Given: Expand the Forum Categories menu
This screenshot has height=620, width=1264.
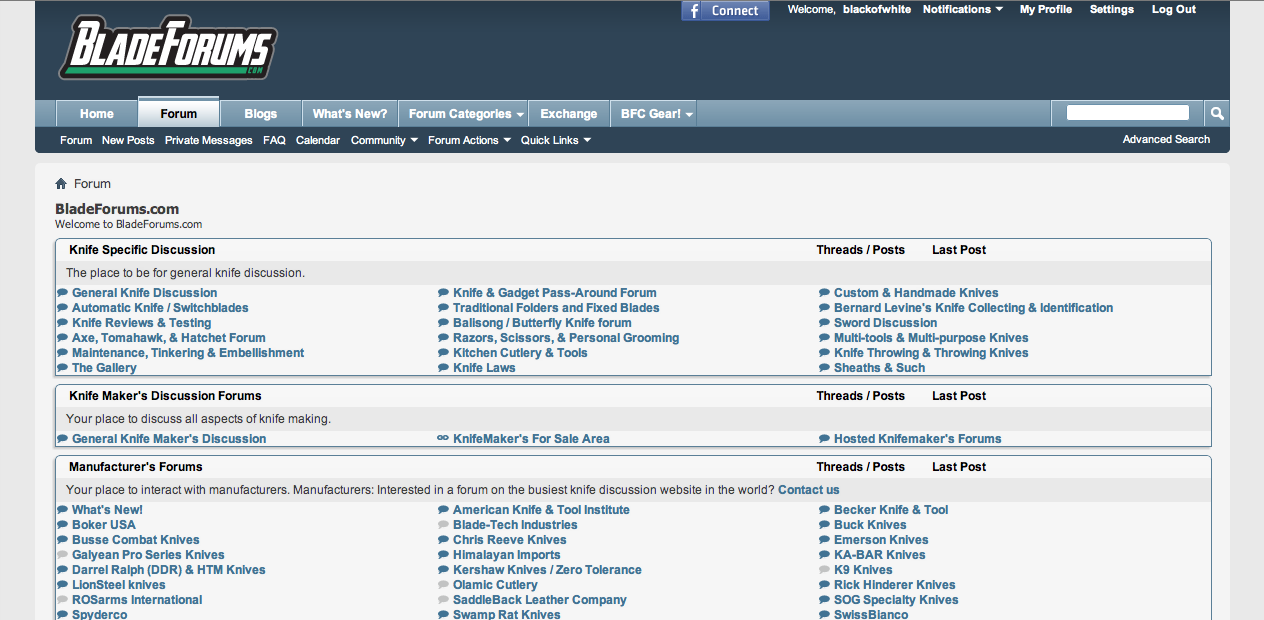Looking at the screenshot, I should (x=466, y=114).
